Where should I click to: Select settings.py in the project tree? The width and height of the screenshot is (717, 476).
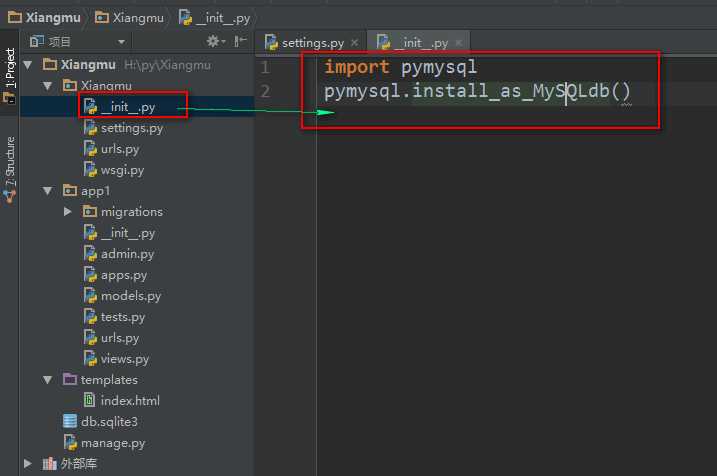point(137,128)
